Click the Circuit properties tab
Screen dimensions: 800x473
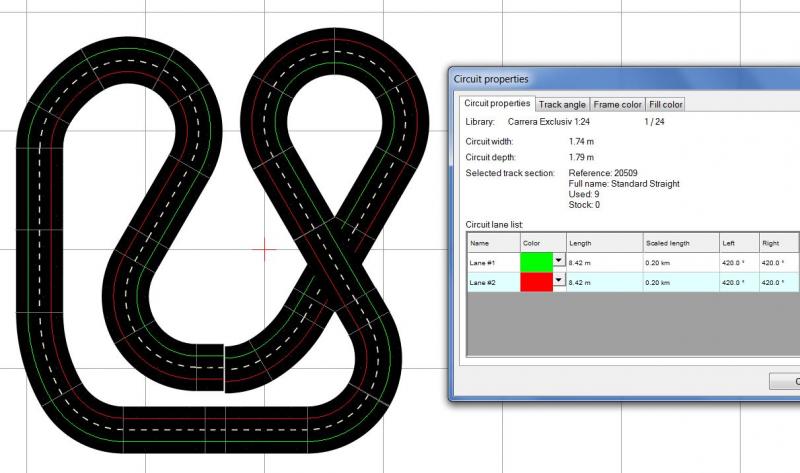(497, 103)
